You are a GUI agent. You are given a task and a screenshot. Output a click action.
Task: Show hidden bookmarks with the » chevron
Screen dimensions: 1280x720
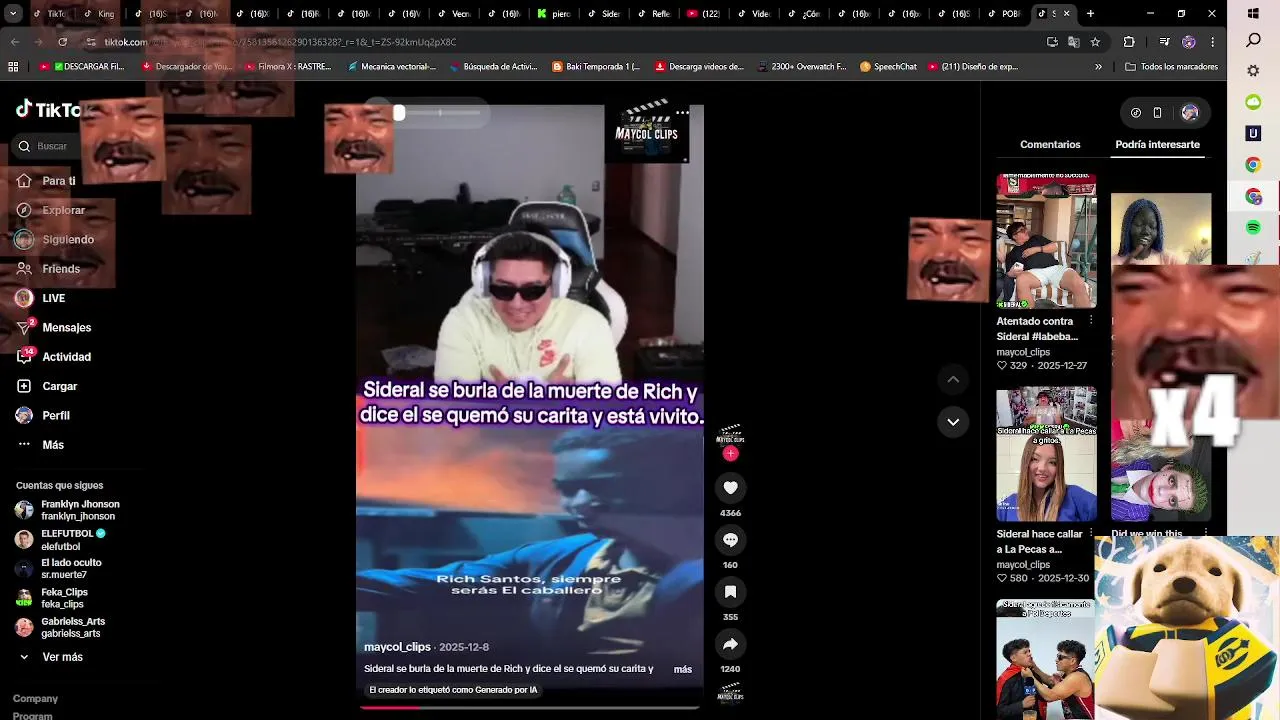pos(1098,67)
